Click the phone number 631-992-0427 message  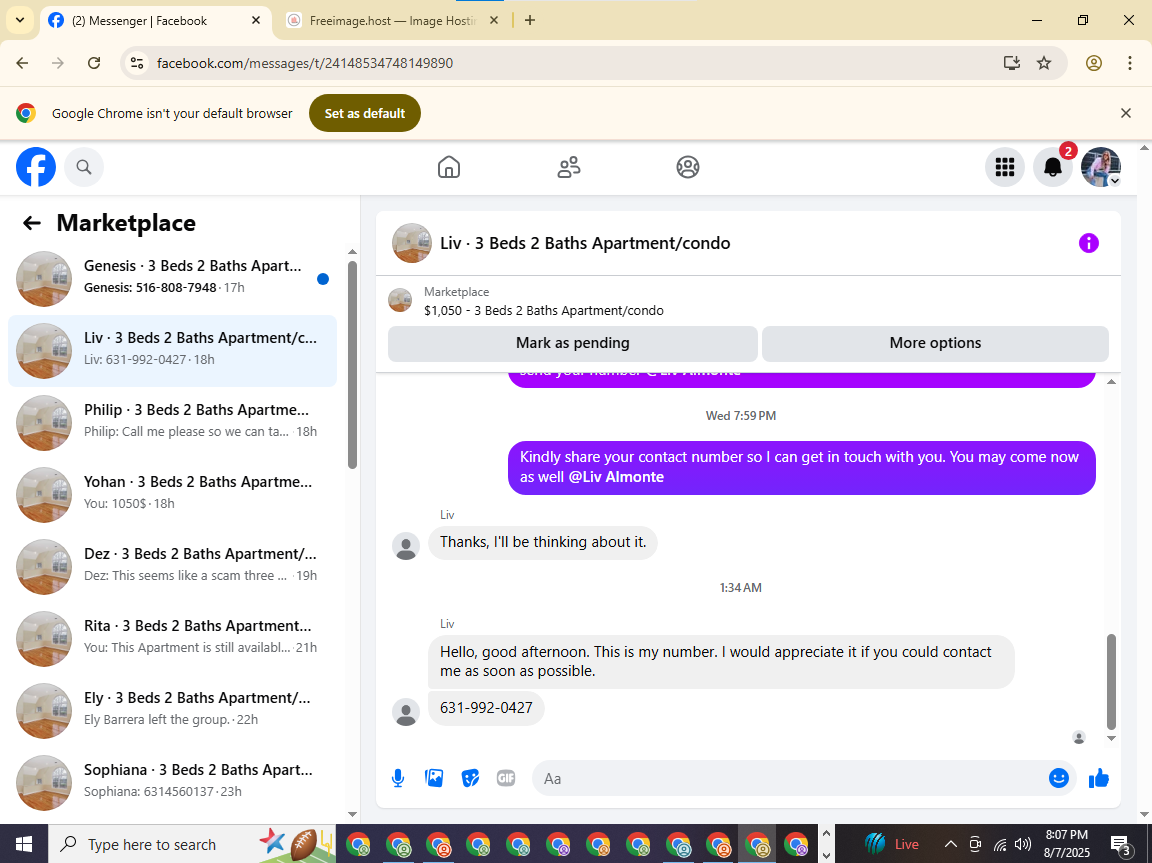pyautogui.click(x=486, y=708)
